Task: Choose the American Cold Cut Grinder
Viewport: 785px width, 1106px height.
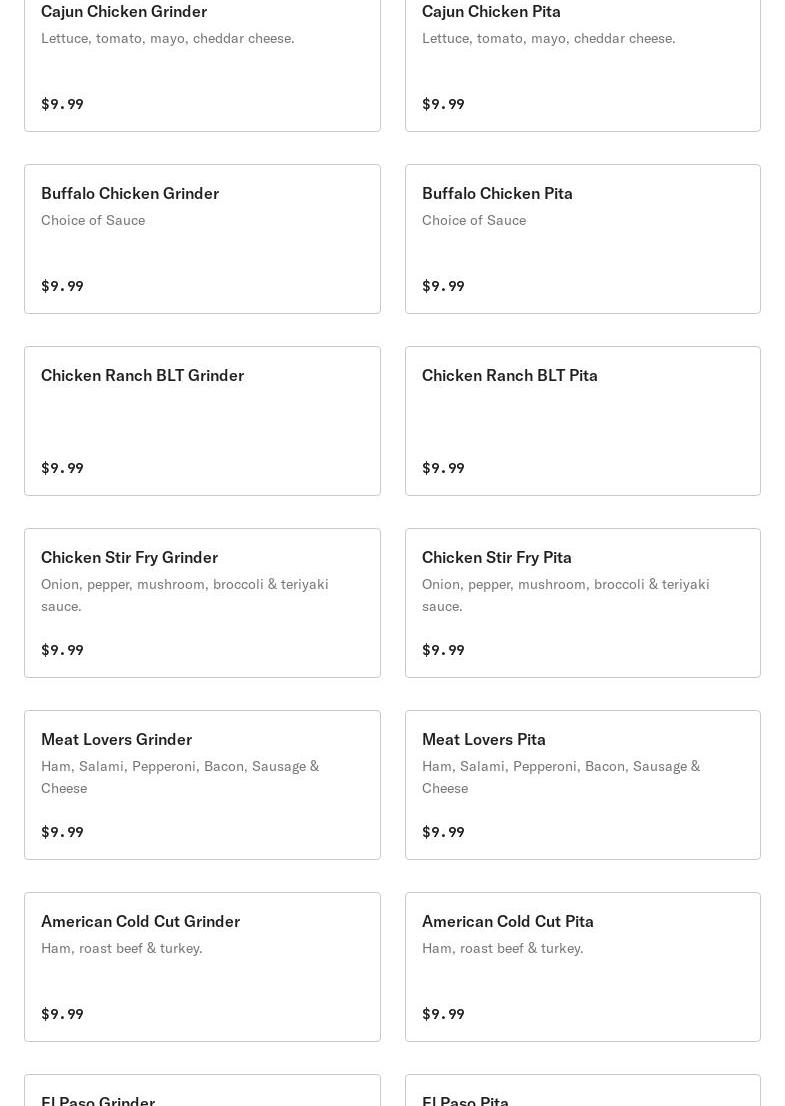Action: pos(140,921)
